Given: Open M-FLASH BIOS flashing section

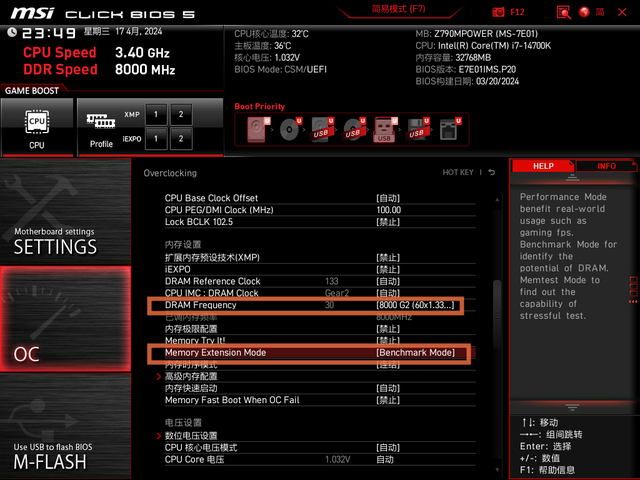Looking at the screenshot, I should click(65, 427).
